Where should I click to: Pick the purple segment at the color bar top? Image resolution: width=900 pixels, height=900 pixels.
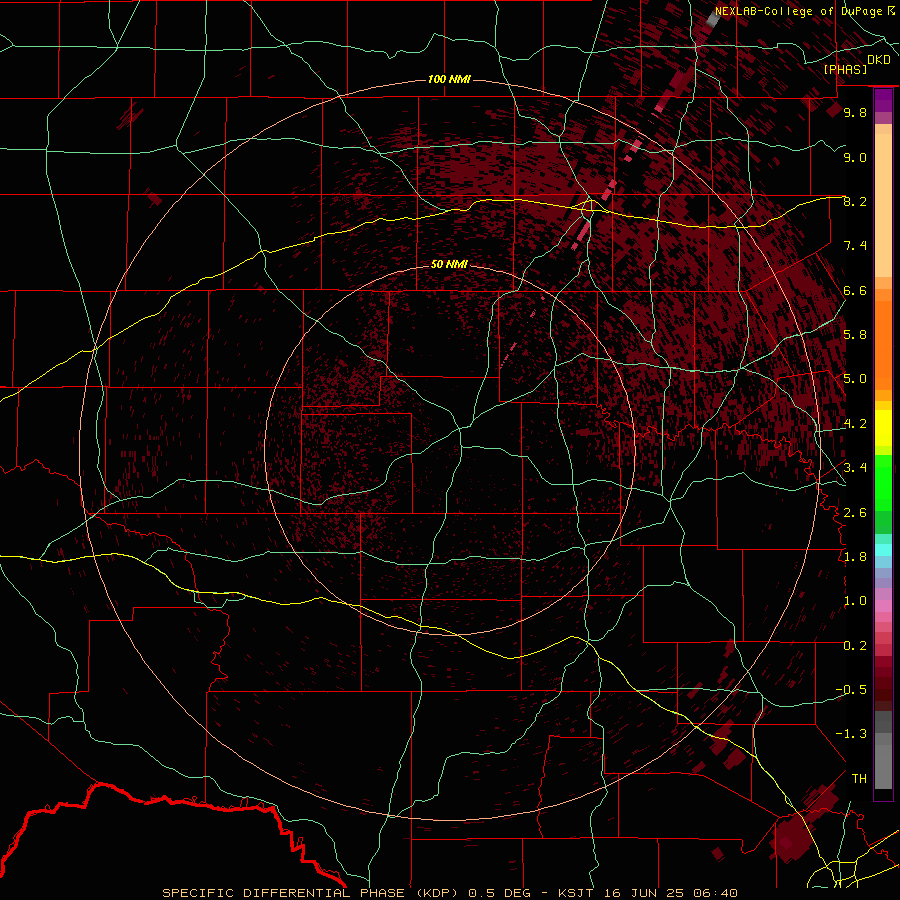pyautogui.click(x=883, y=101)
